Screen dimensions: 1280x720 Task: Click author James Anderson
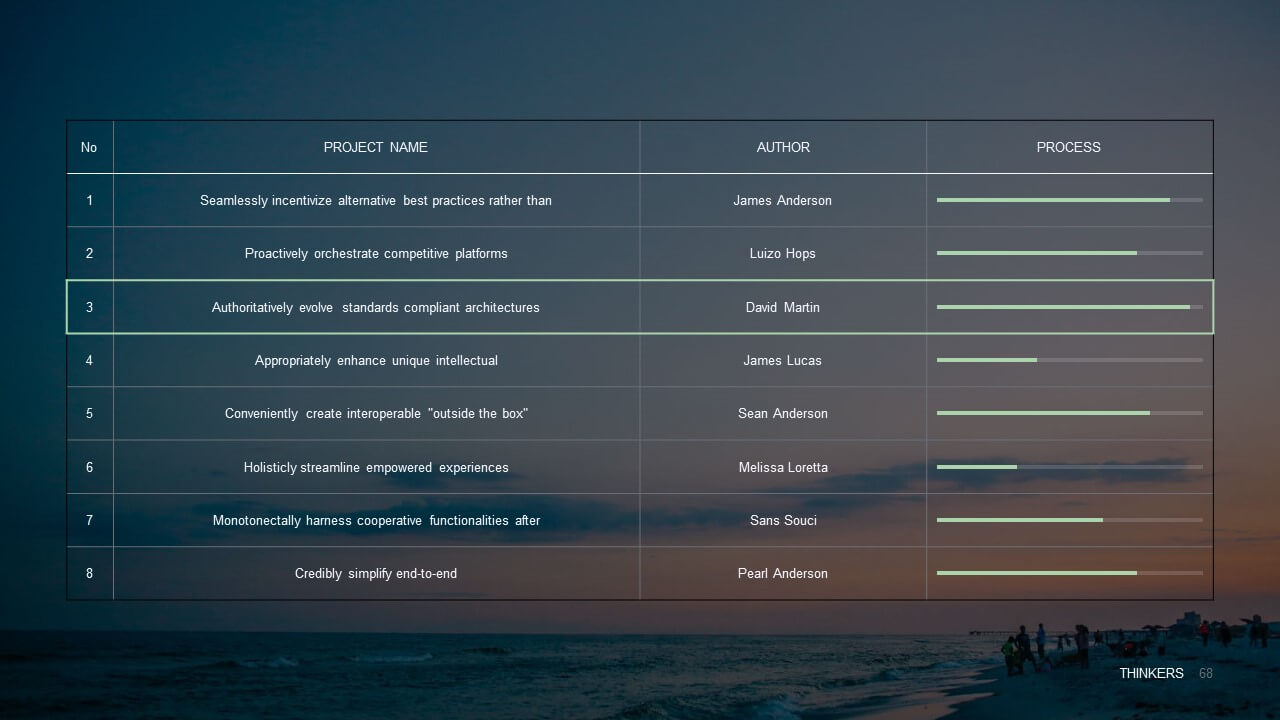(x=782, y=200)
